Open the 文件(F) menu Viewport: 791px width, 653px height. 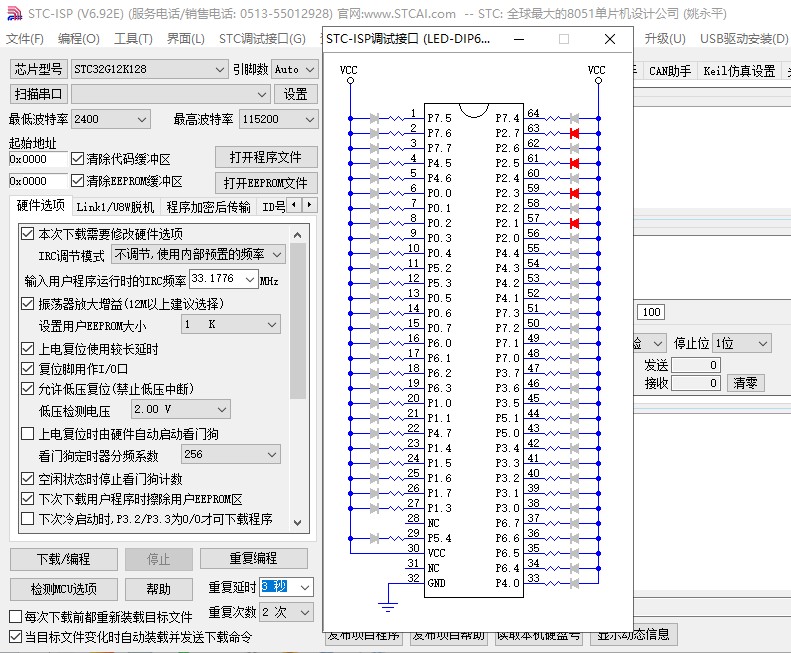[25, 39]
